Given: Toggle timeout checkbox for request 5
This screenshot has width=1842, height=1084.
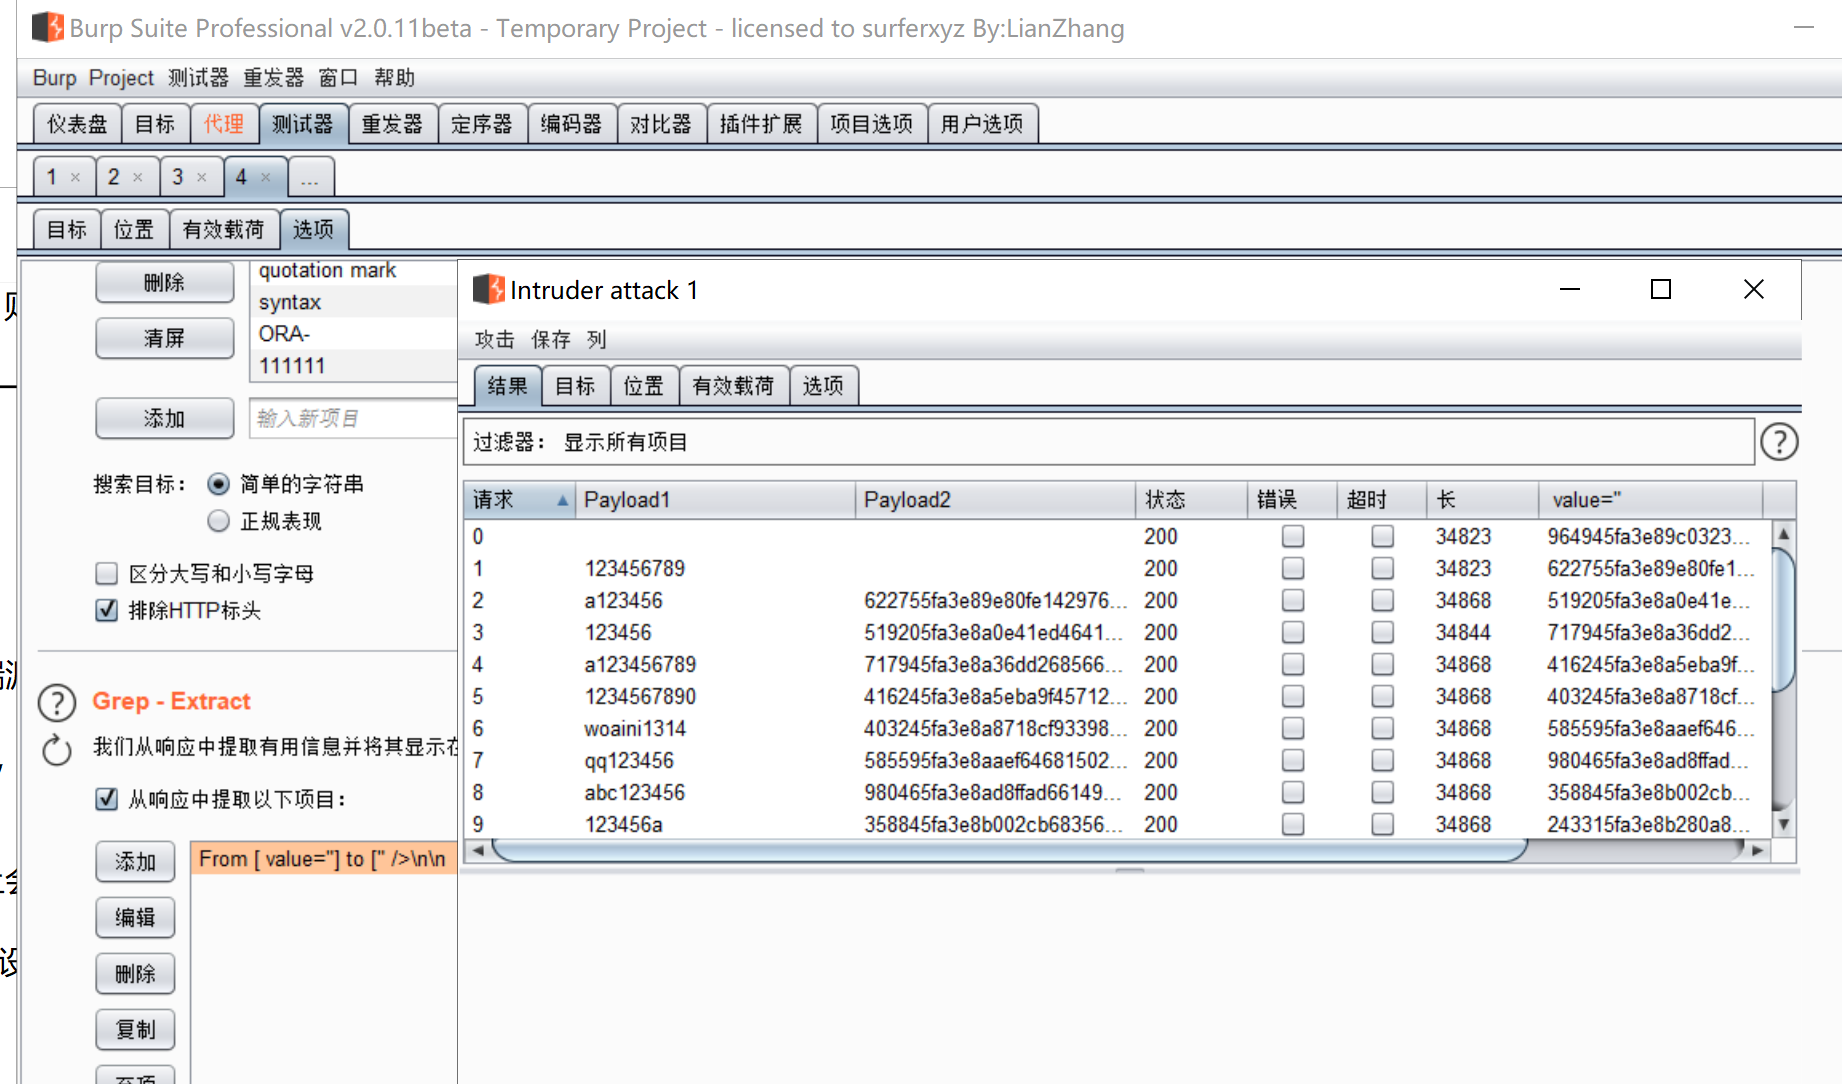Looking at the screenshot, I should pyautogui.click(x=1383, y=697).
